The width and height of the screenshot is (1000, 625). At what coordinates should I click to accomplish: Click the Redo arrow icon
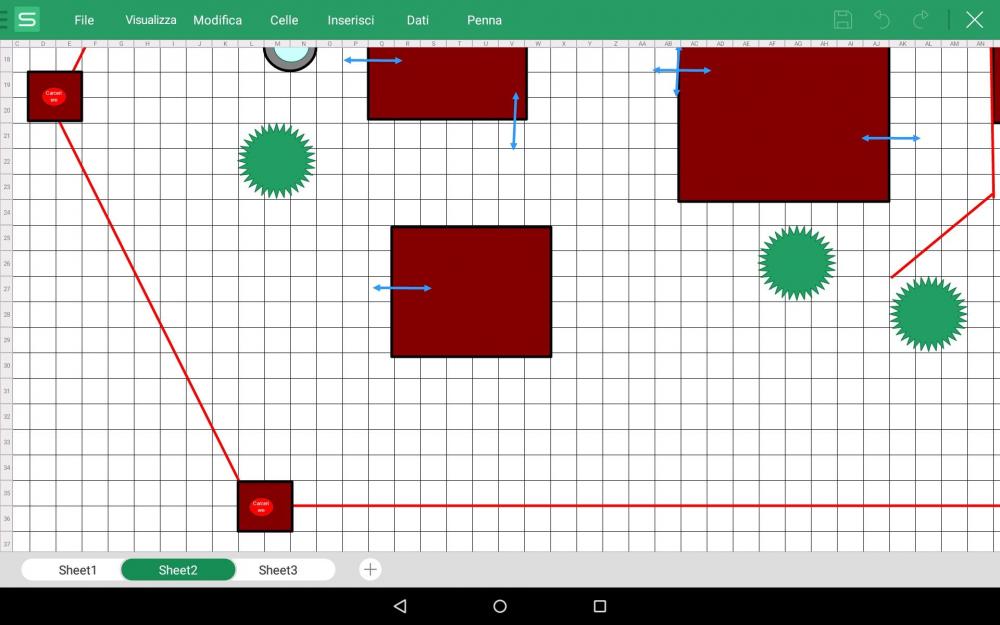click(921, 20)
